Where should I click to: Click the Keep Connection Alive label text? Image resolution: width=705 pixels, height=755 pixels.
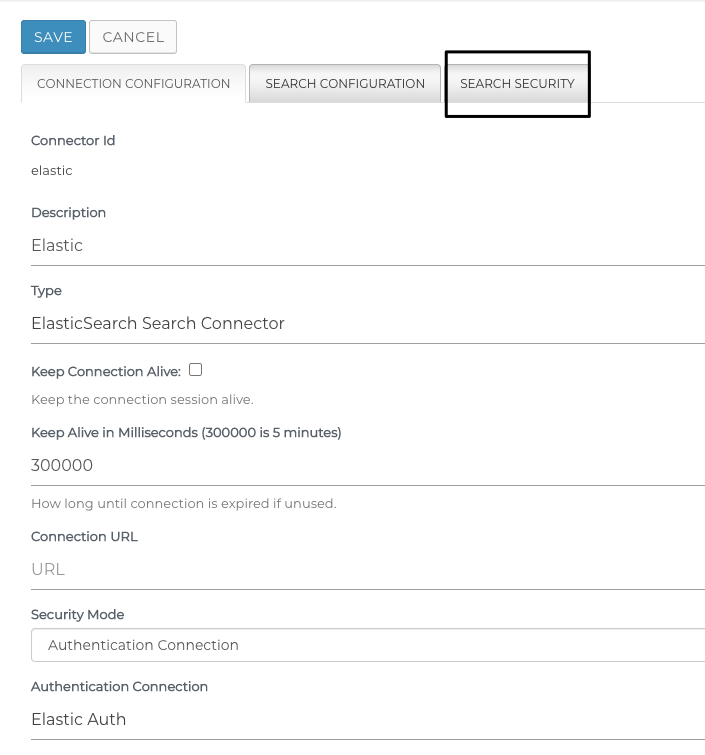coord(106,372)
